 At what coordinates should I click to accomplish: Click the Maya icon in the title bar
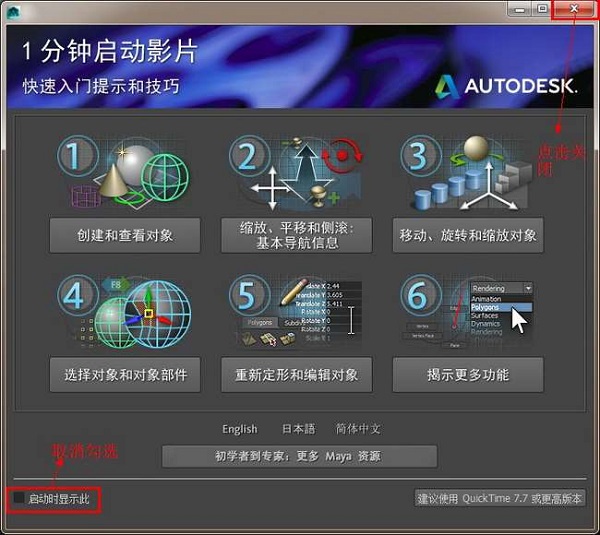coord(13,12)
